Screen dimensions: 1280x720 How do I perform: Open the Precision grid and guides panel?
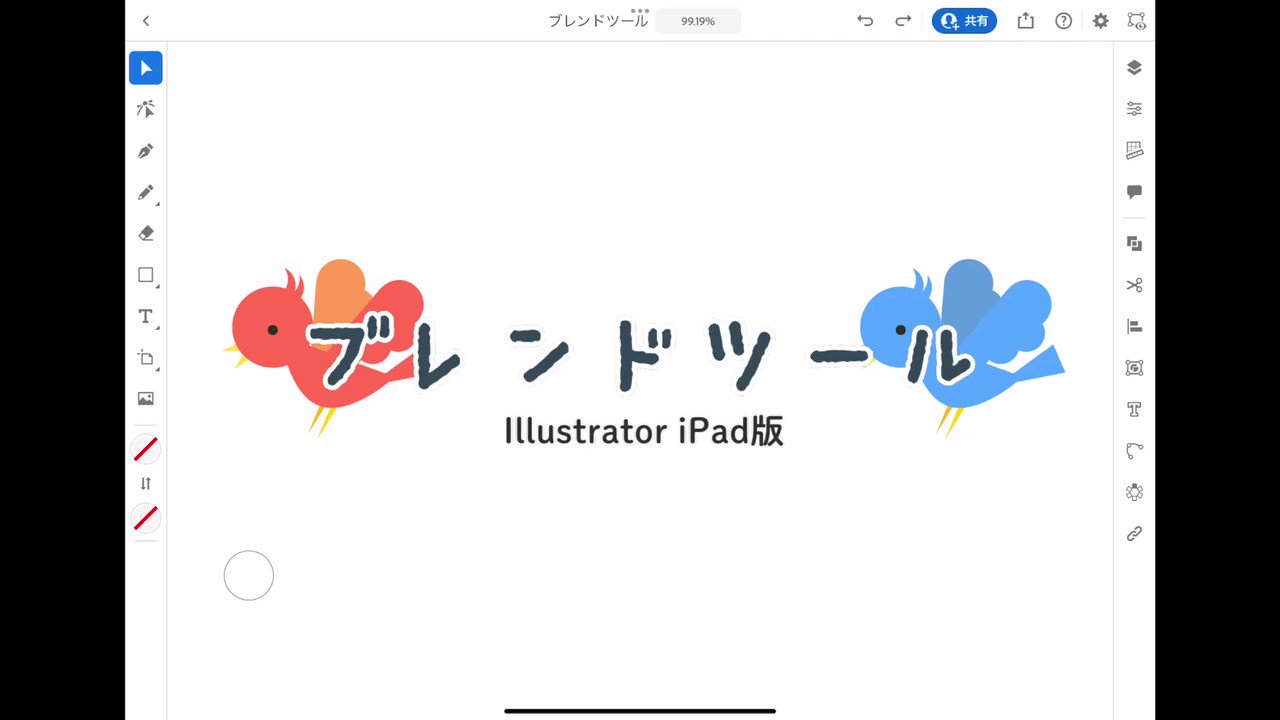pos(1134,150)
